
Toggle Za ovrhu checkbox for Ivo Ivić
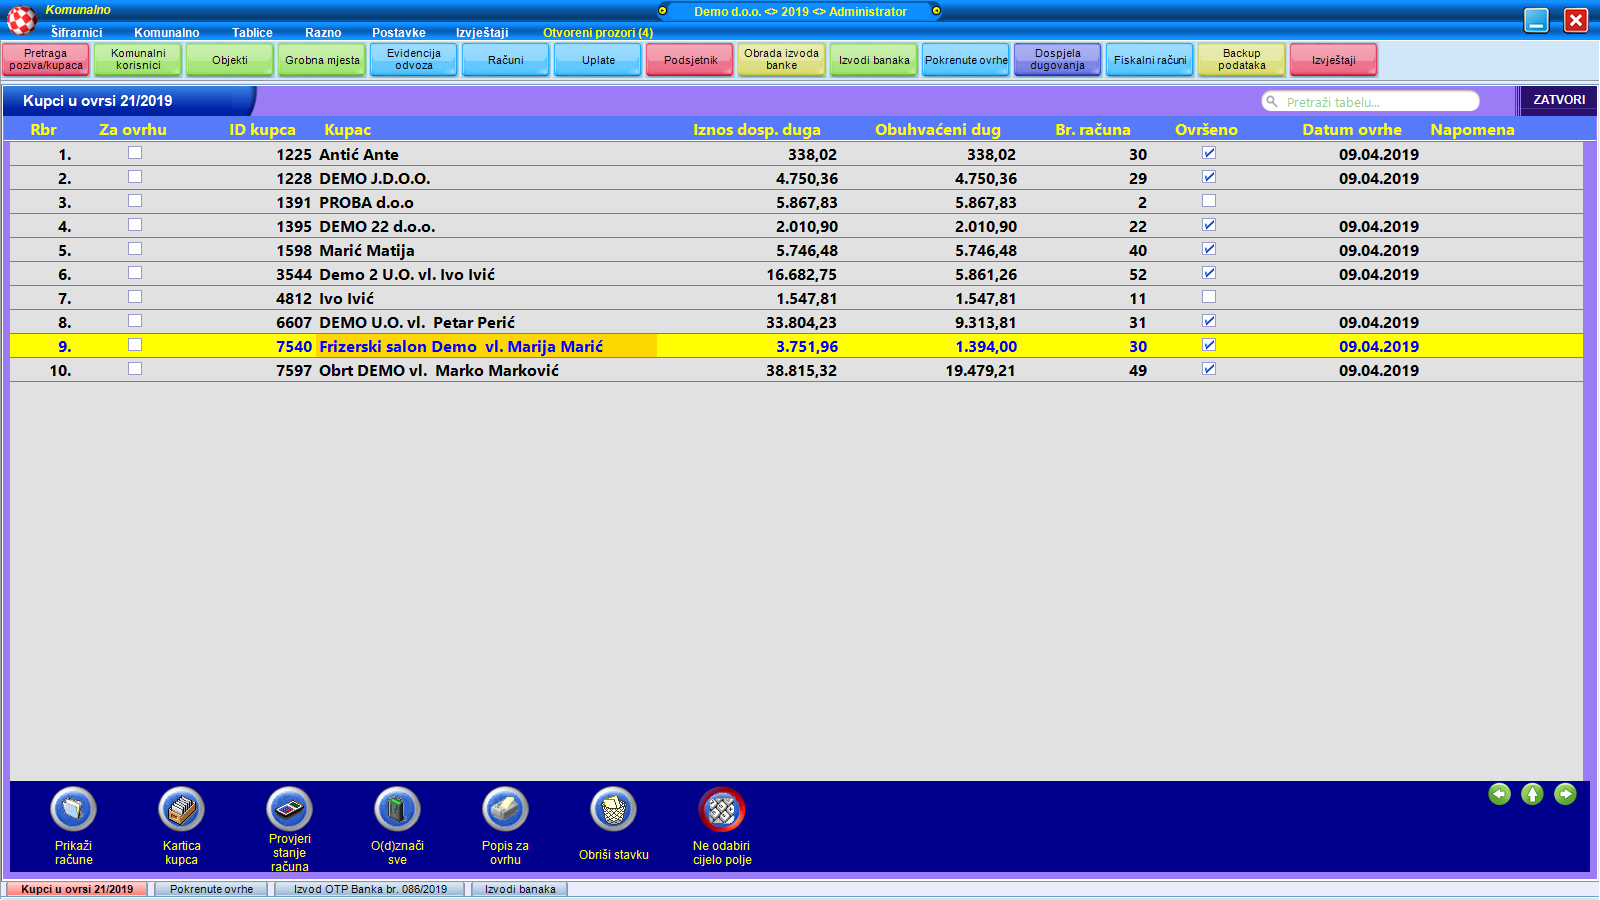click(135, 297)
